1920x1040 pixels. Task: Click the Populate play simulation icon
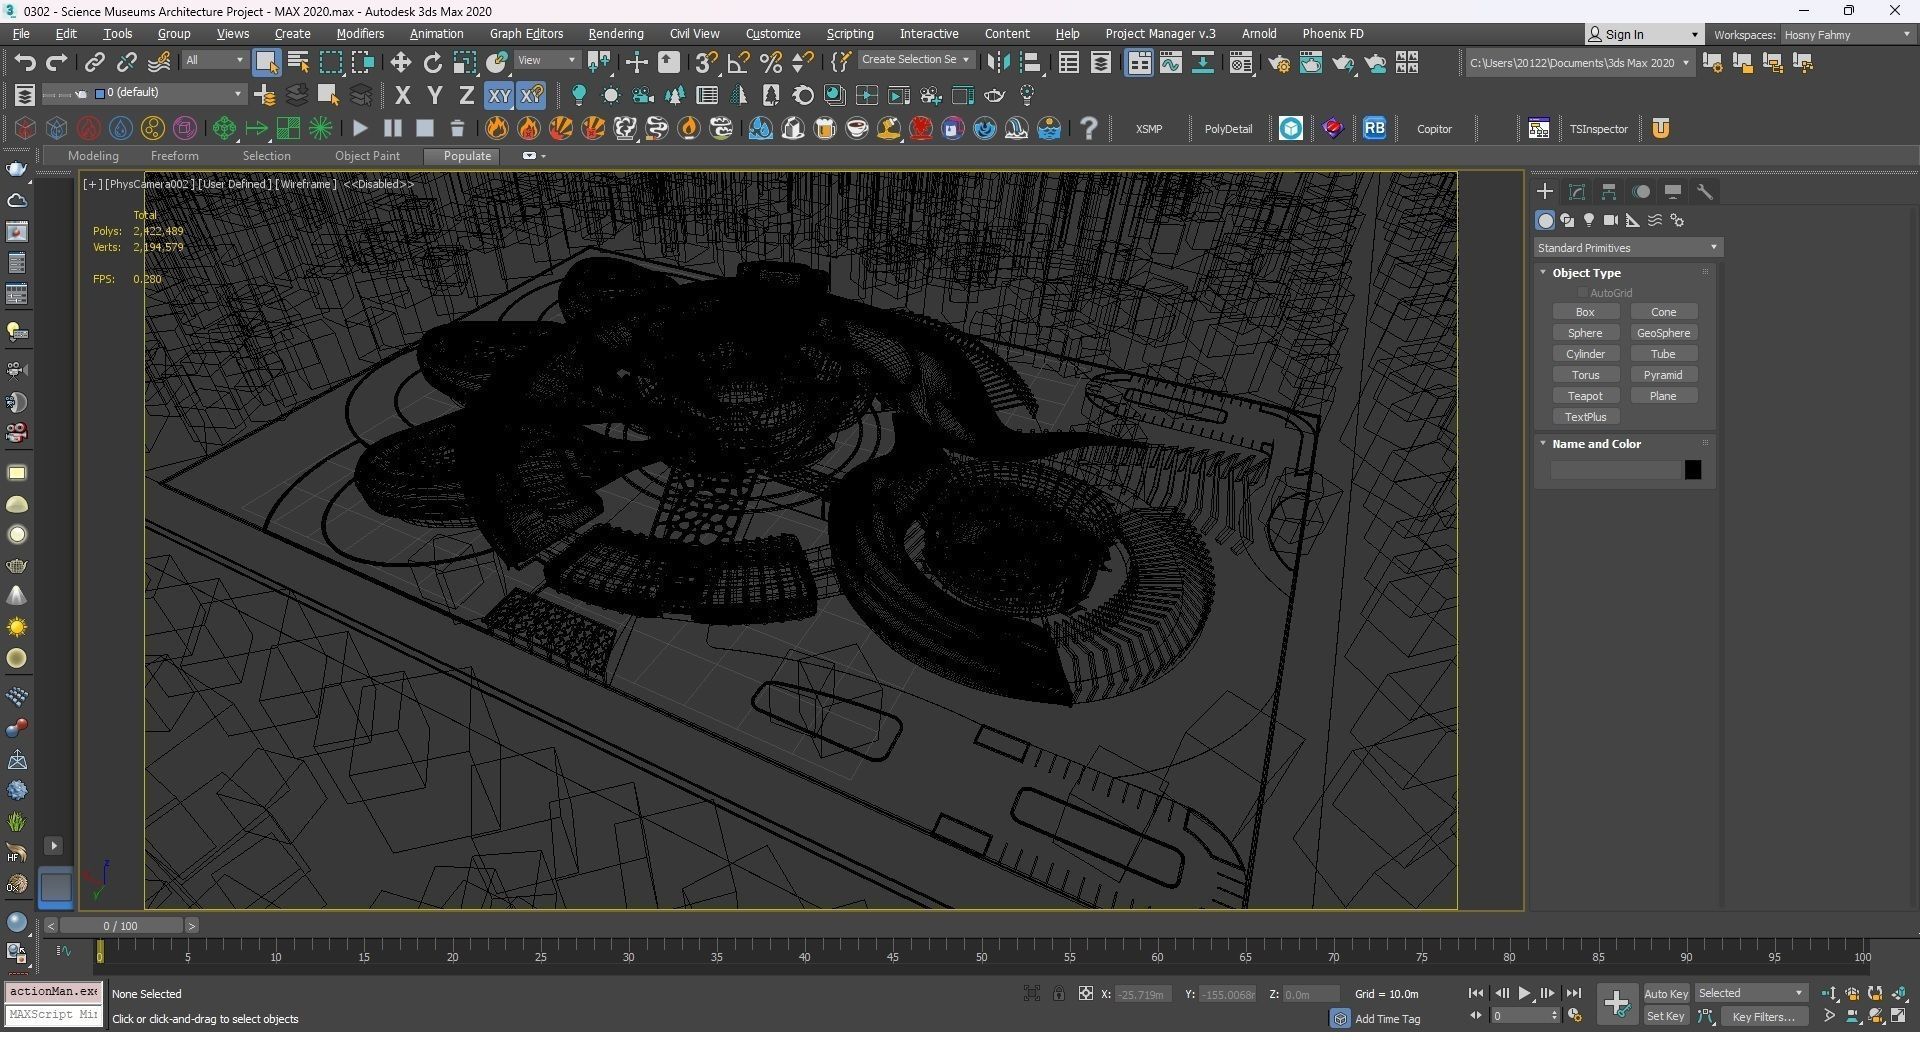(x=360, y=129)
